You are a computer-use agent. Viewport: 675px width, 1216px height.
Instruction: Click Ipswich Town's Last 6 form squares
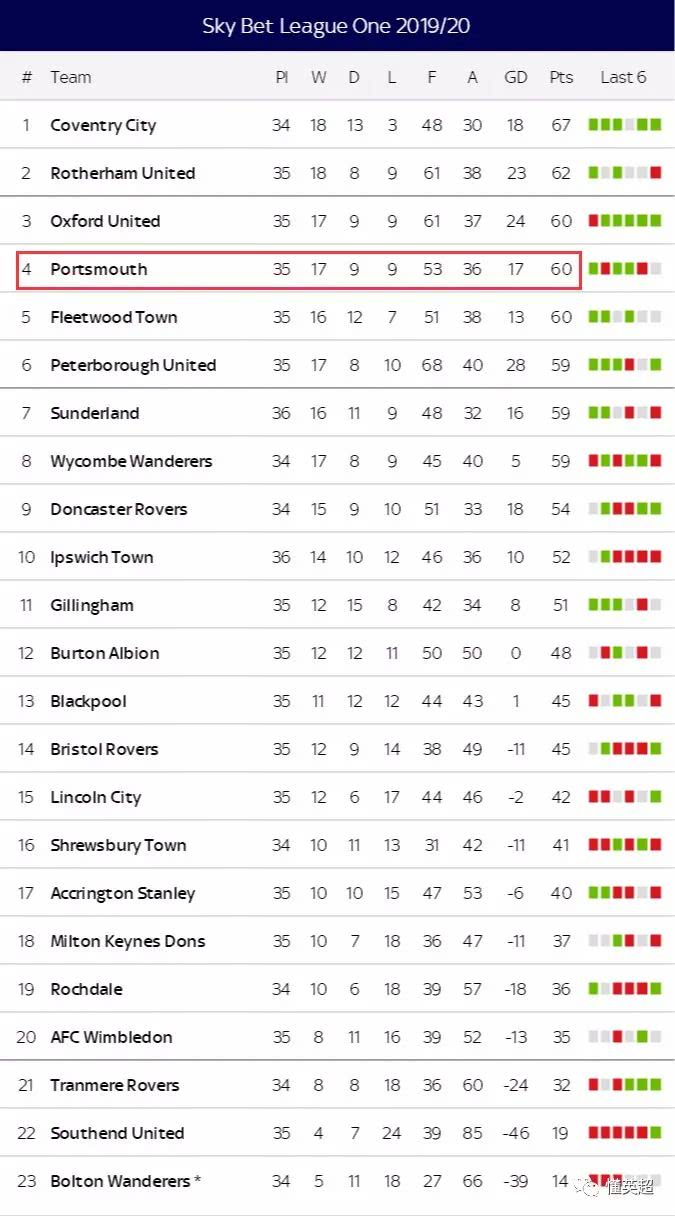625,557
